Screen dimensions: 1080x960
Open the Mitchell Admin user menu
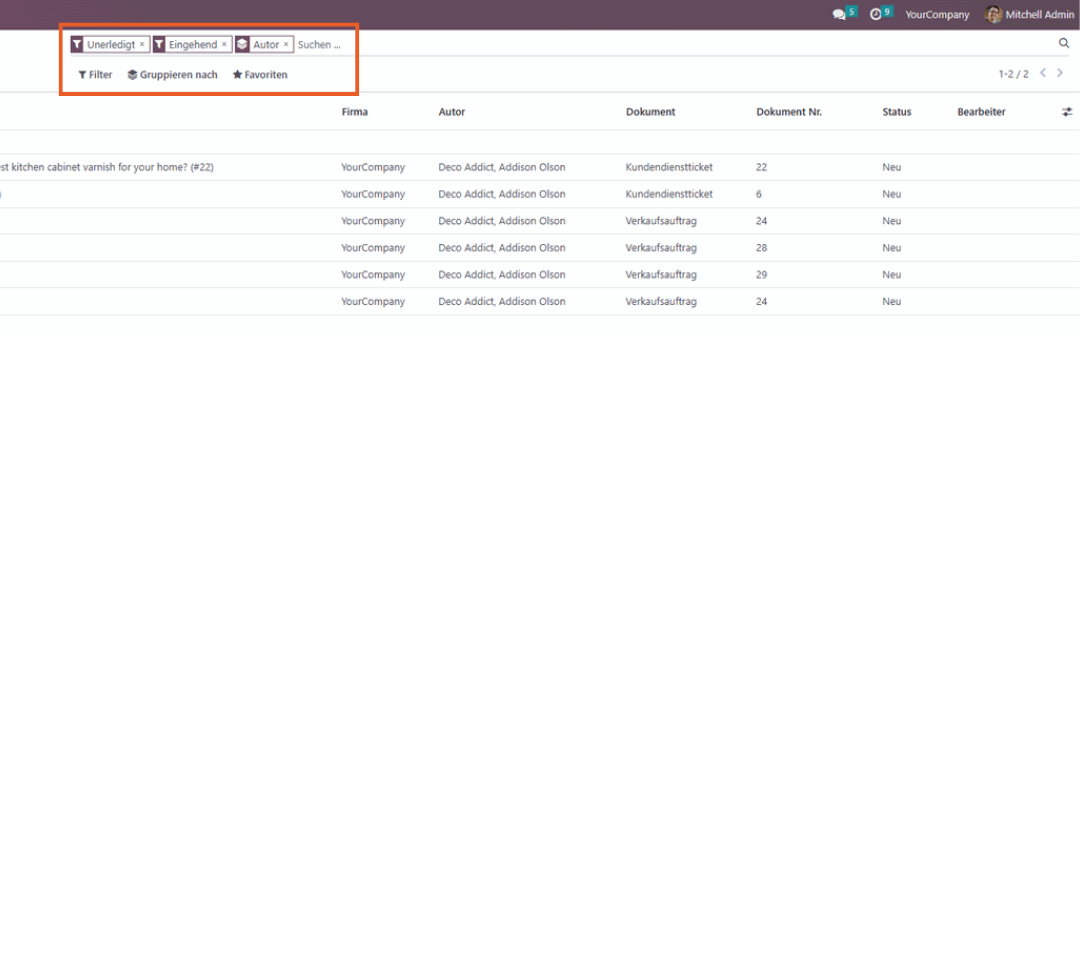coord(1029,14)
